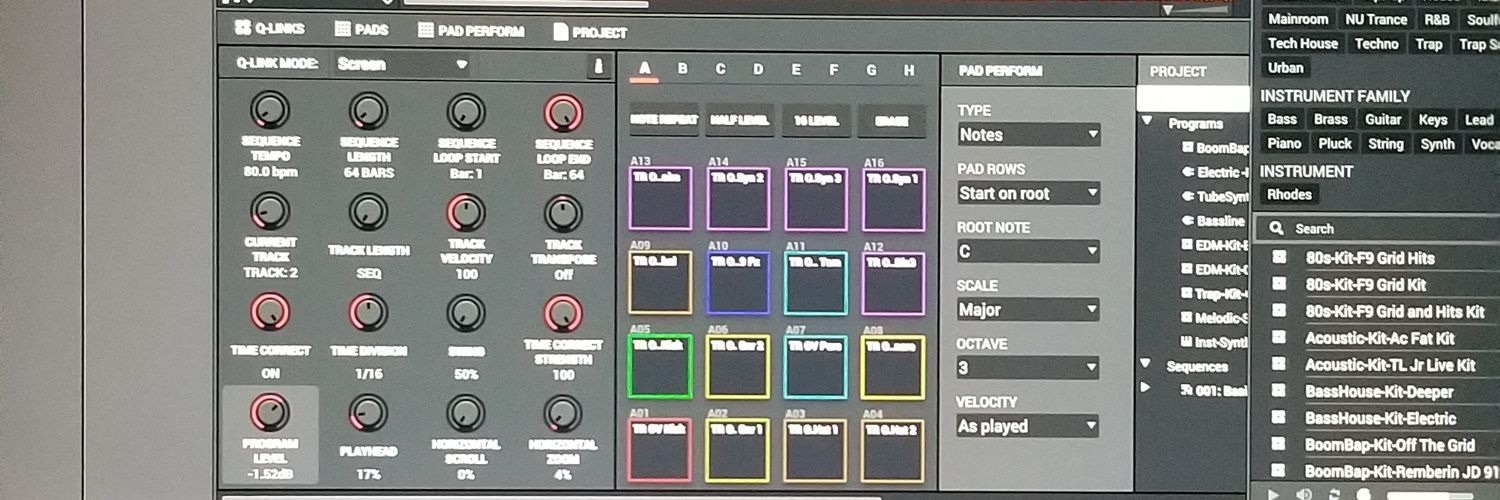
Task: Toggle the Techno genre tag filter
Action: tap(1376, 44)
